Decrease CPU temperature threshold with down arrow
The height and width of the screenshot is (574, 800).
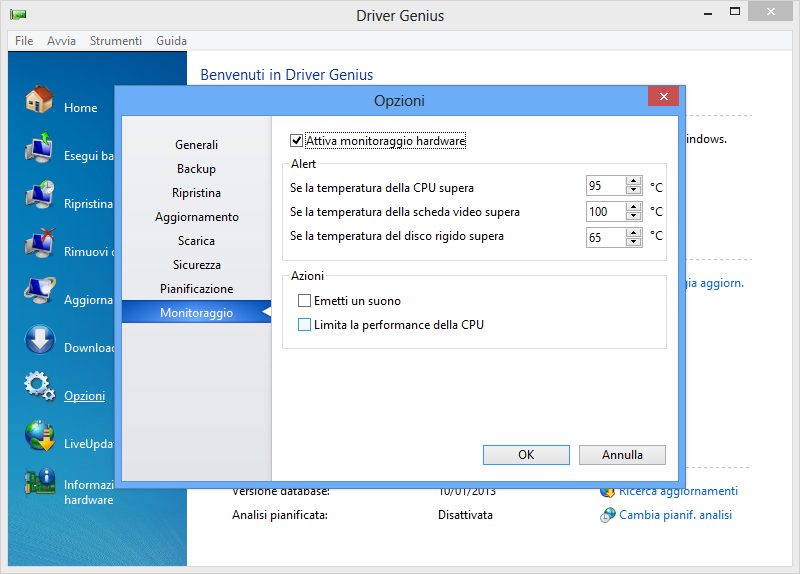coord(634,190)
